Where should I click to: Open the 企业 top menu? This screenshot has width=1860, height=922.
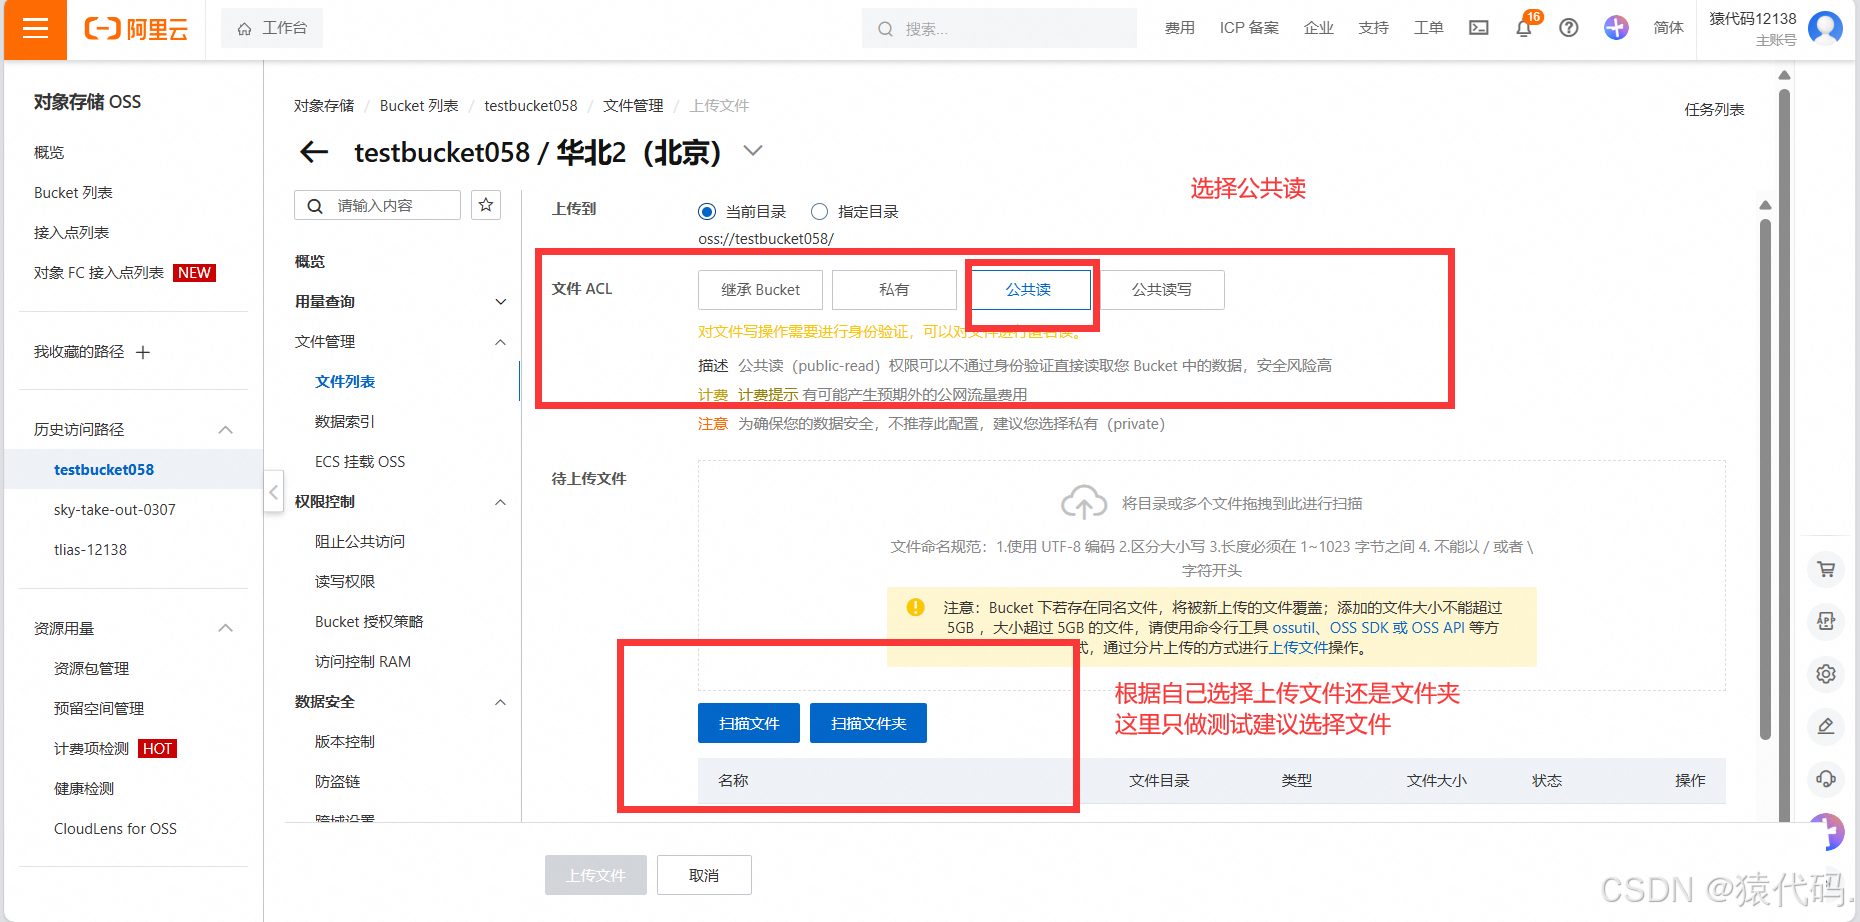(x=1319, y=28)
